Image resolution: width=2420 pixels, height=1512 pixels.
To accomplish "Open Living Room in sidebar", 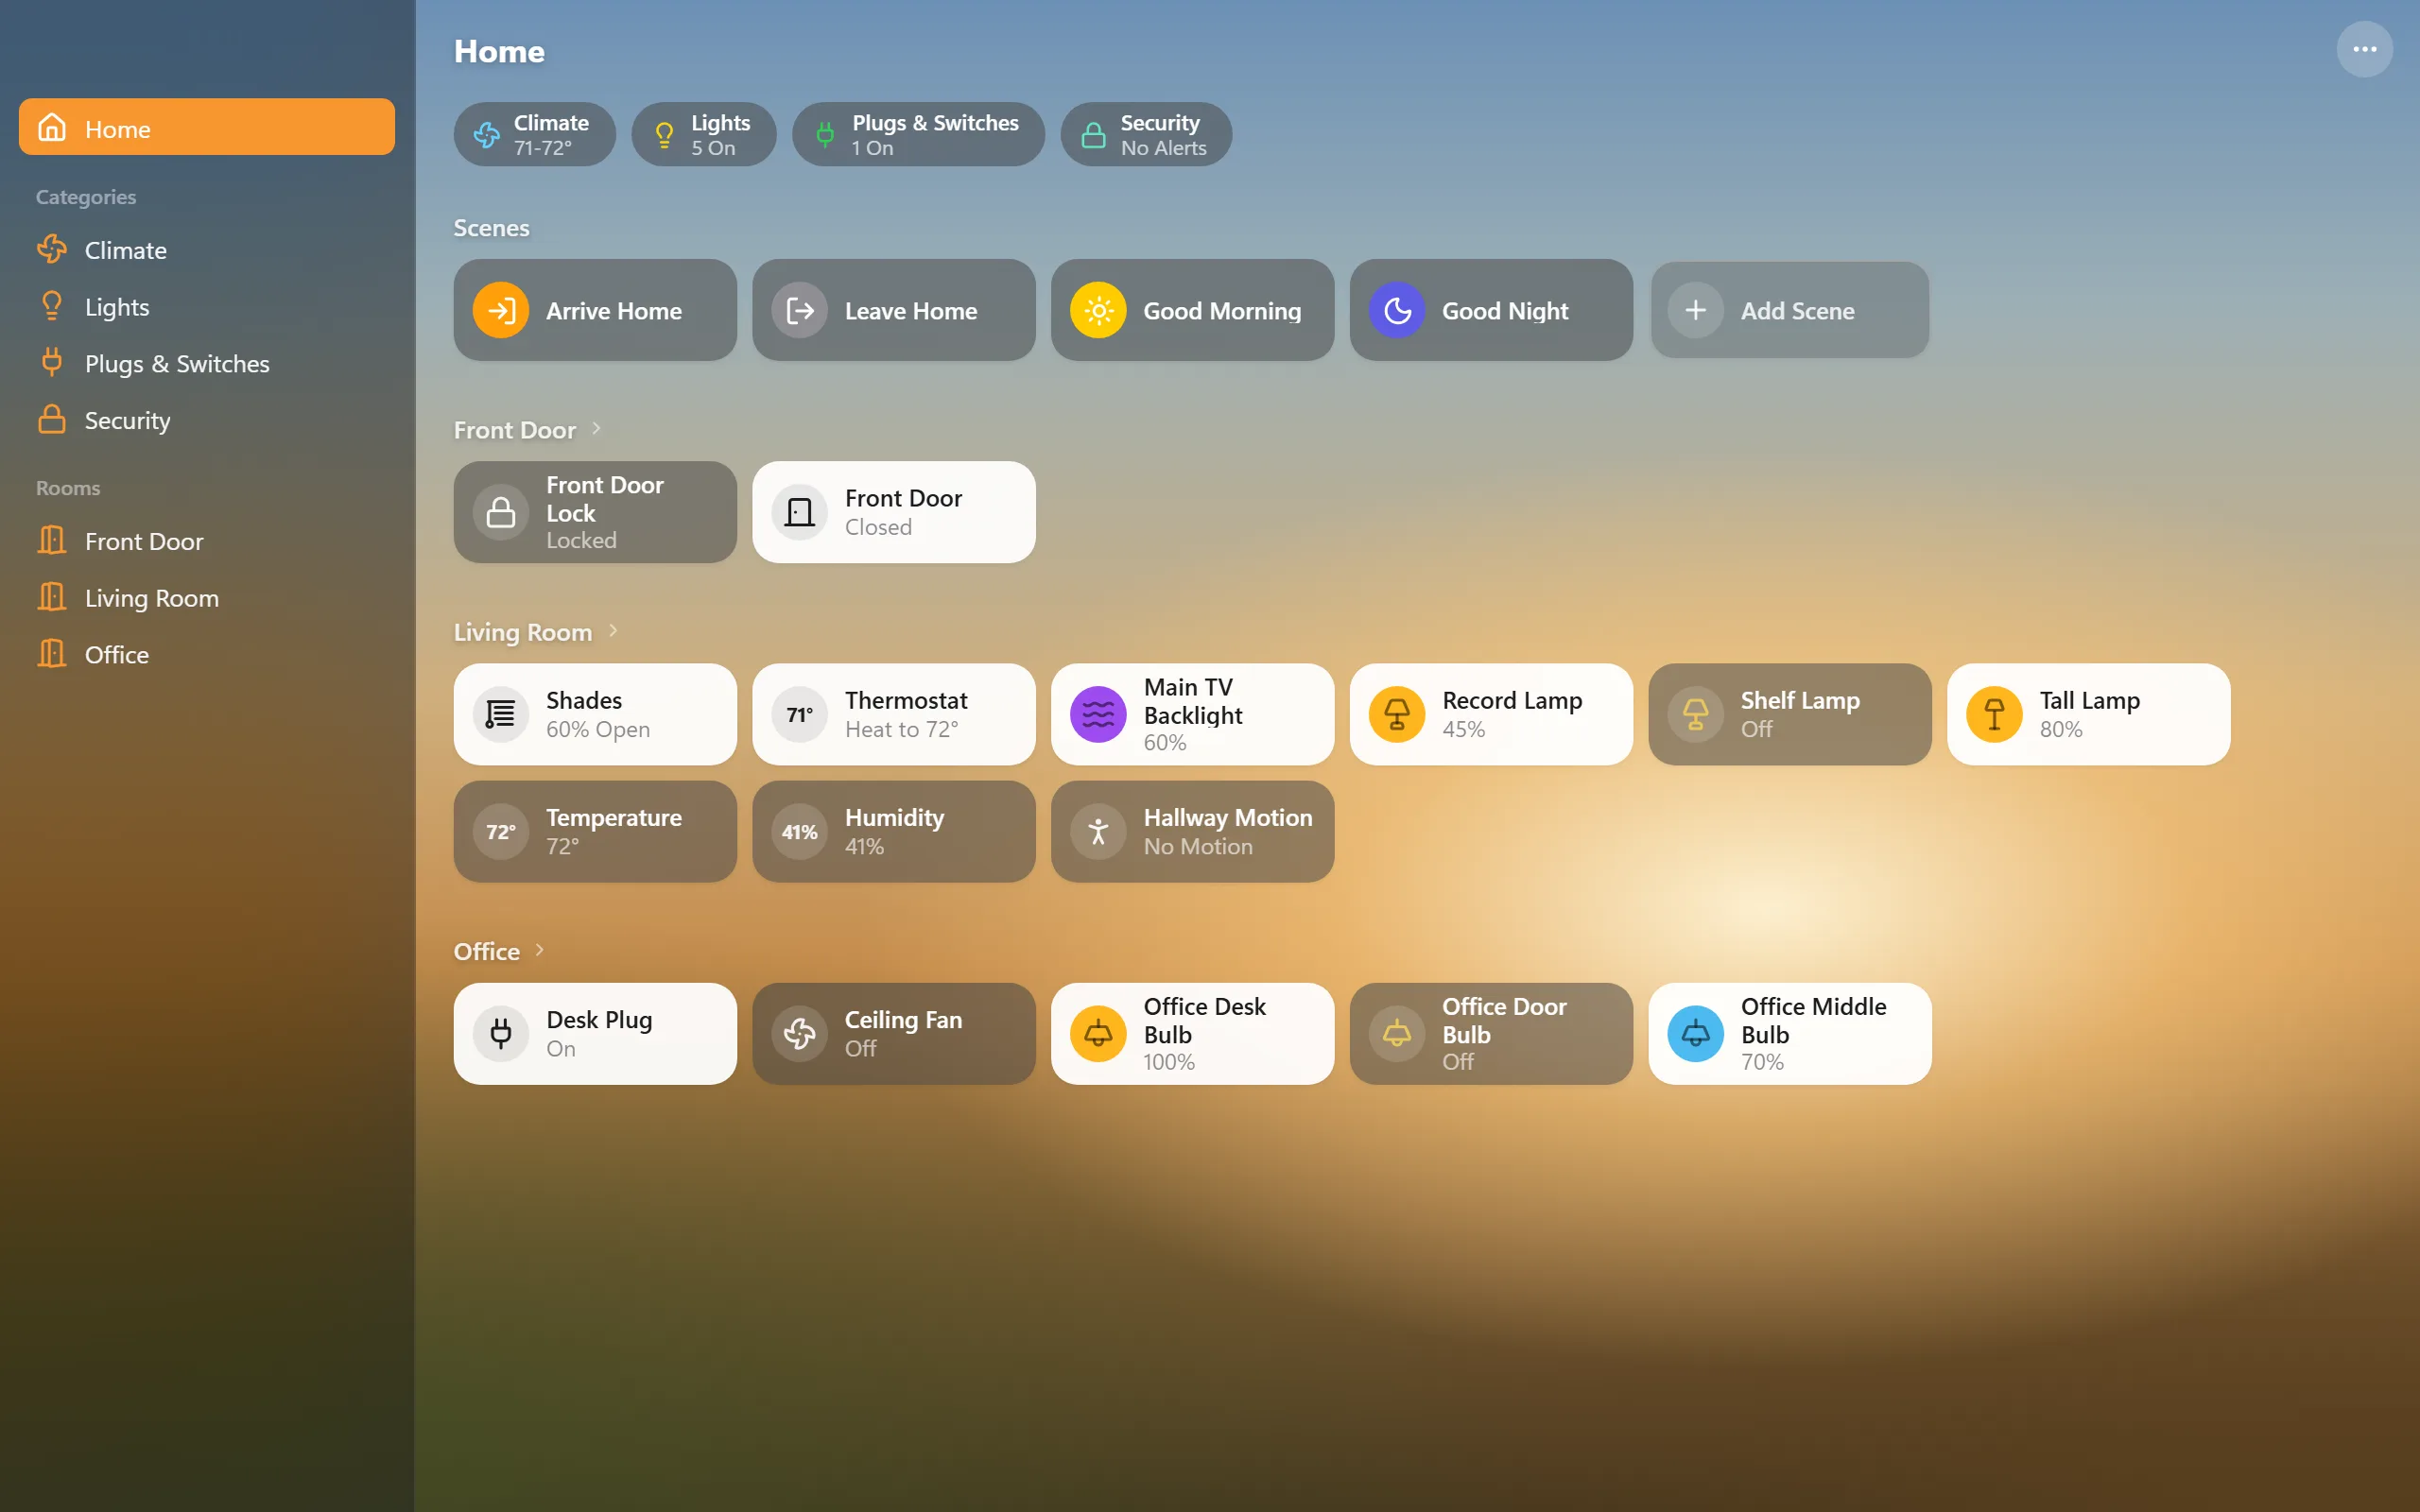I will (207, 598).
